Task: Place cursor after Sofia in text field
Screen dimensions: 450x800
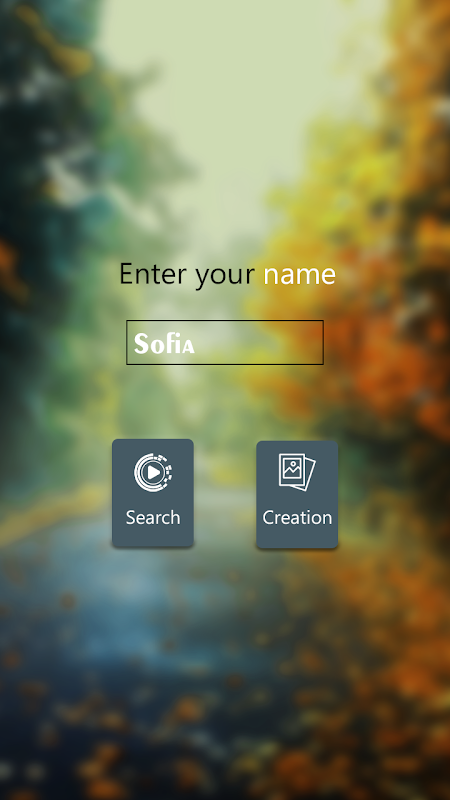Action: 197,343
